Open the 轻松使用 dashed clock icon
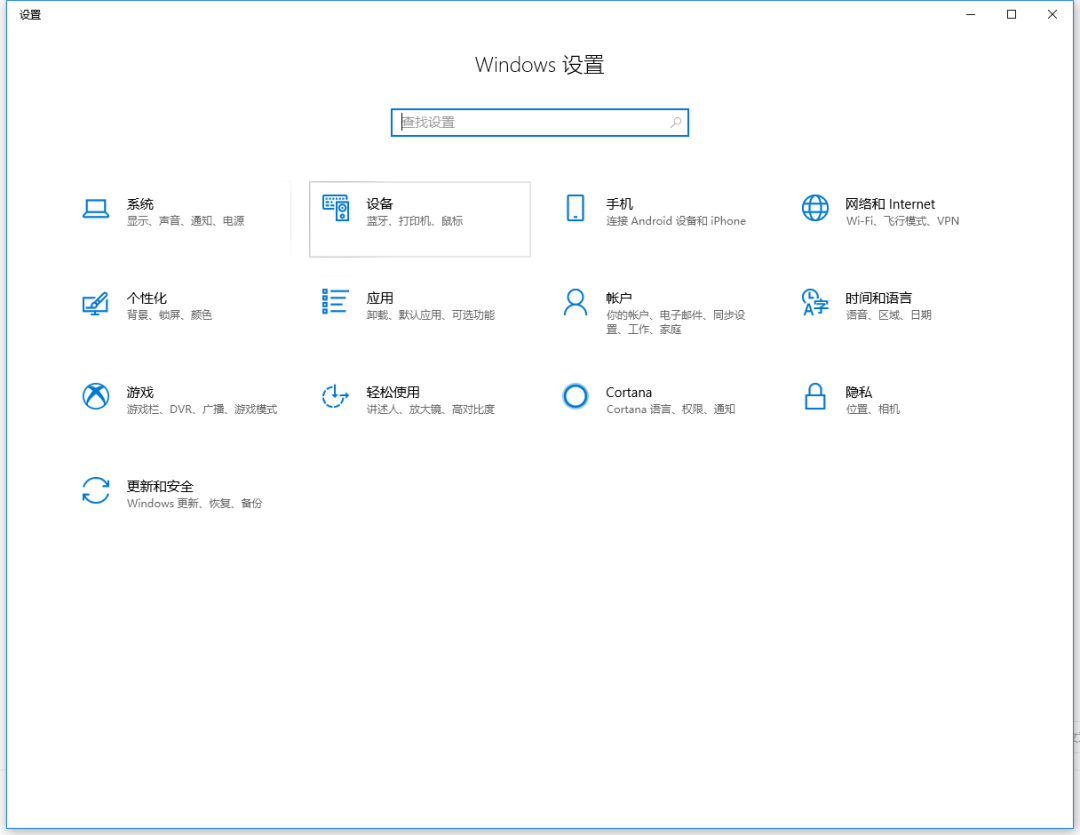This screenshot has height=835, width=1080. pos(335,396)
